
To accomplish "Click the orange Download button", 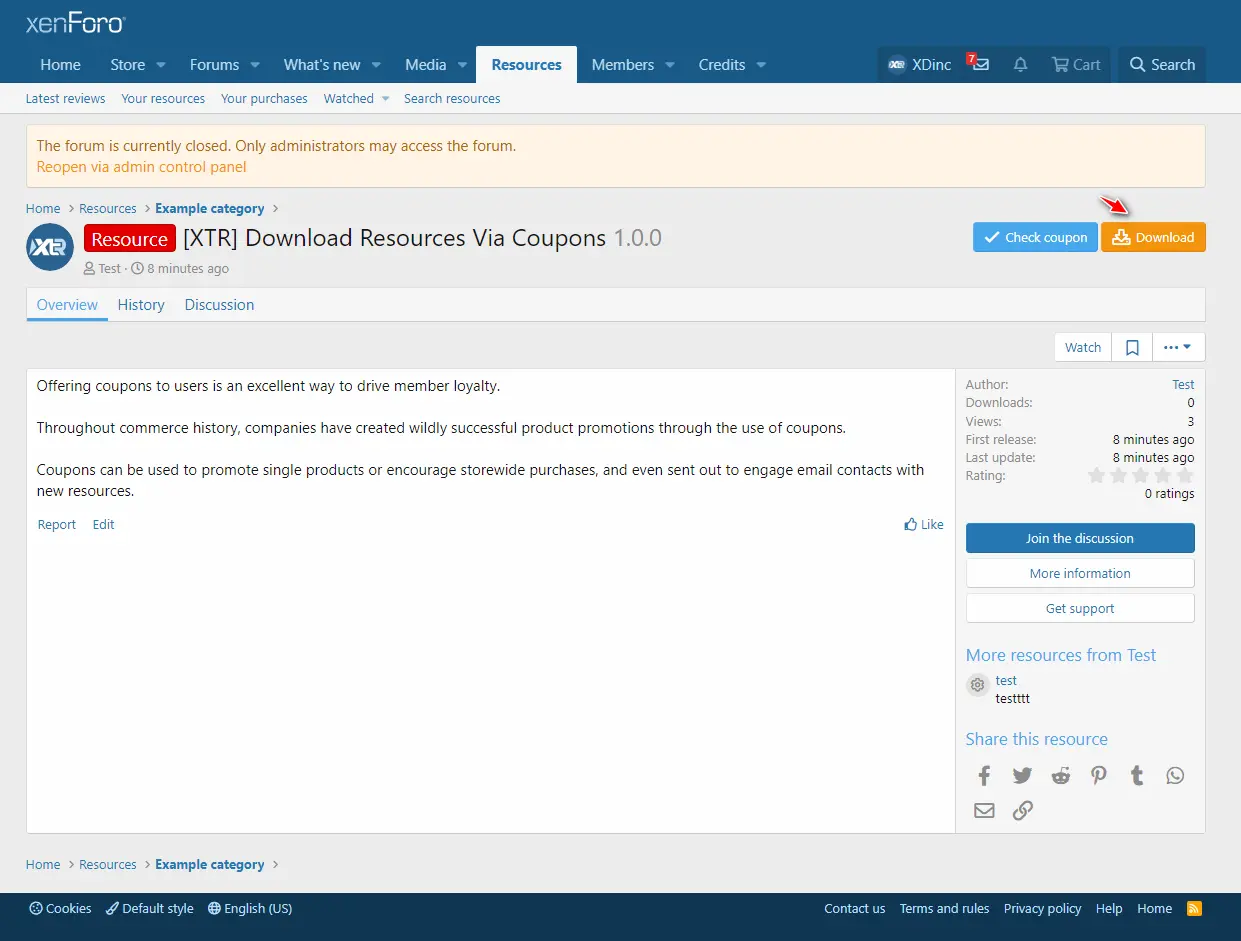I will (x=1153, y=237).
